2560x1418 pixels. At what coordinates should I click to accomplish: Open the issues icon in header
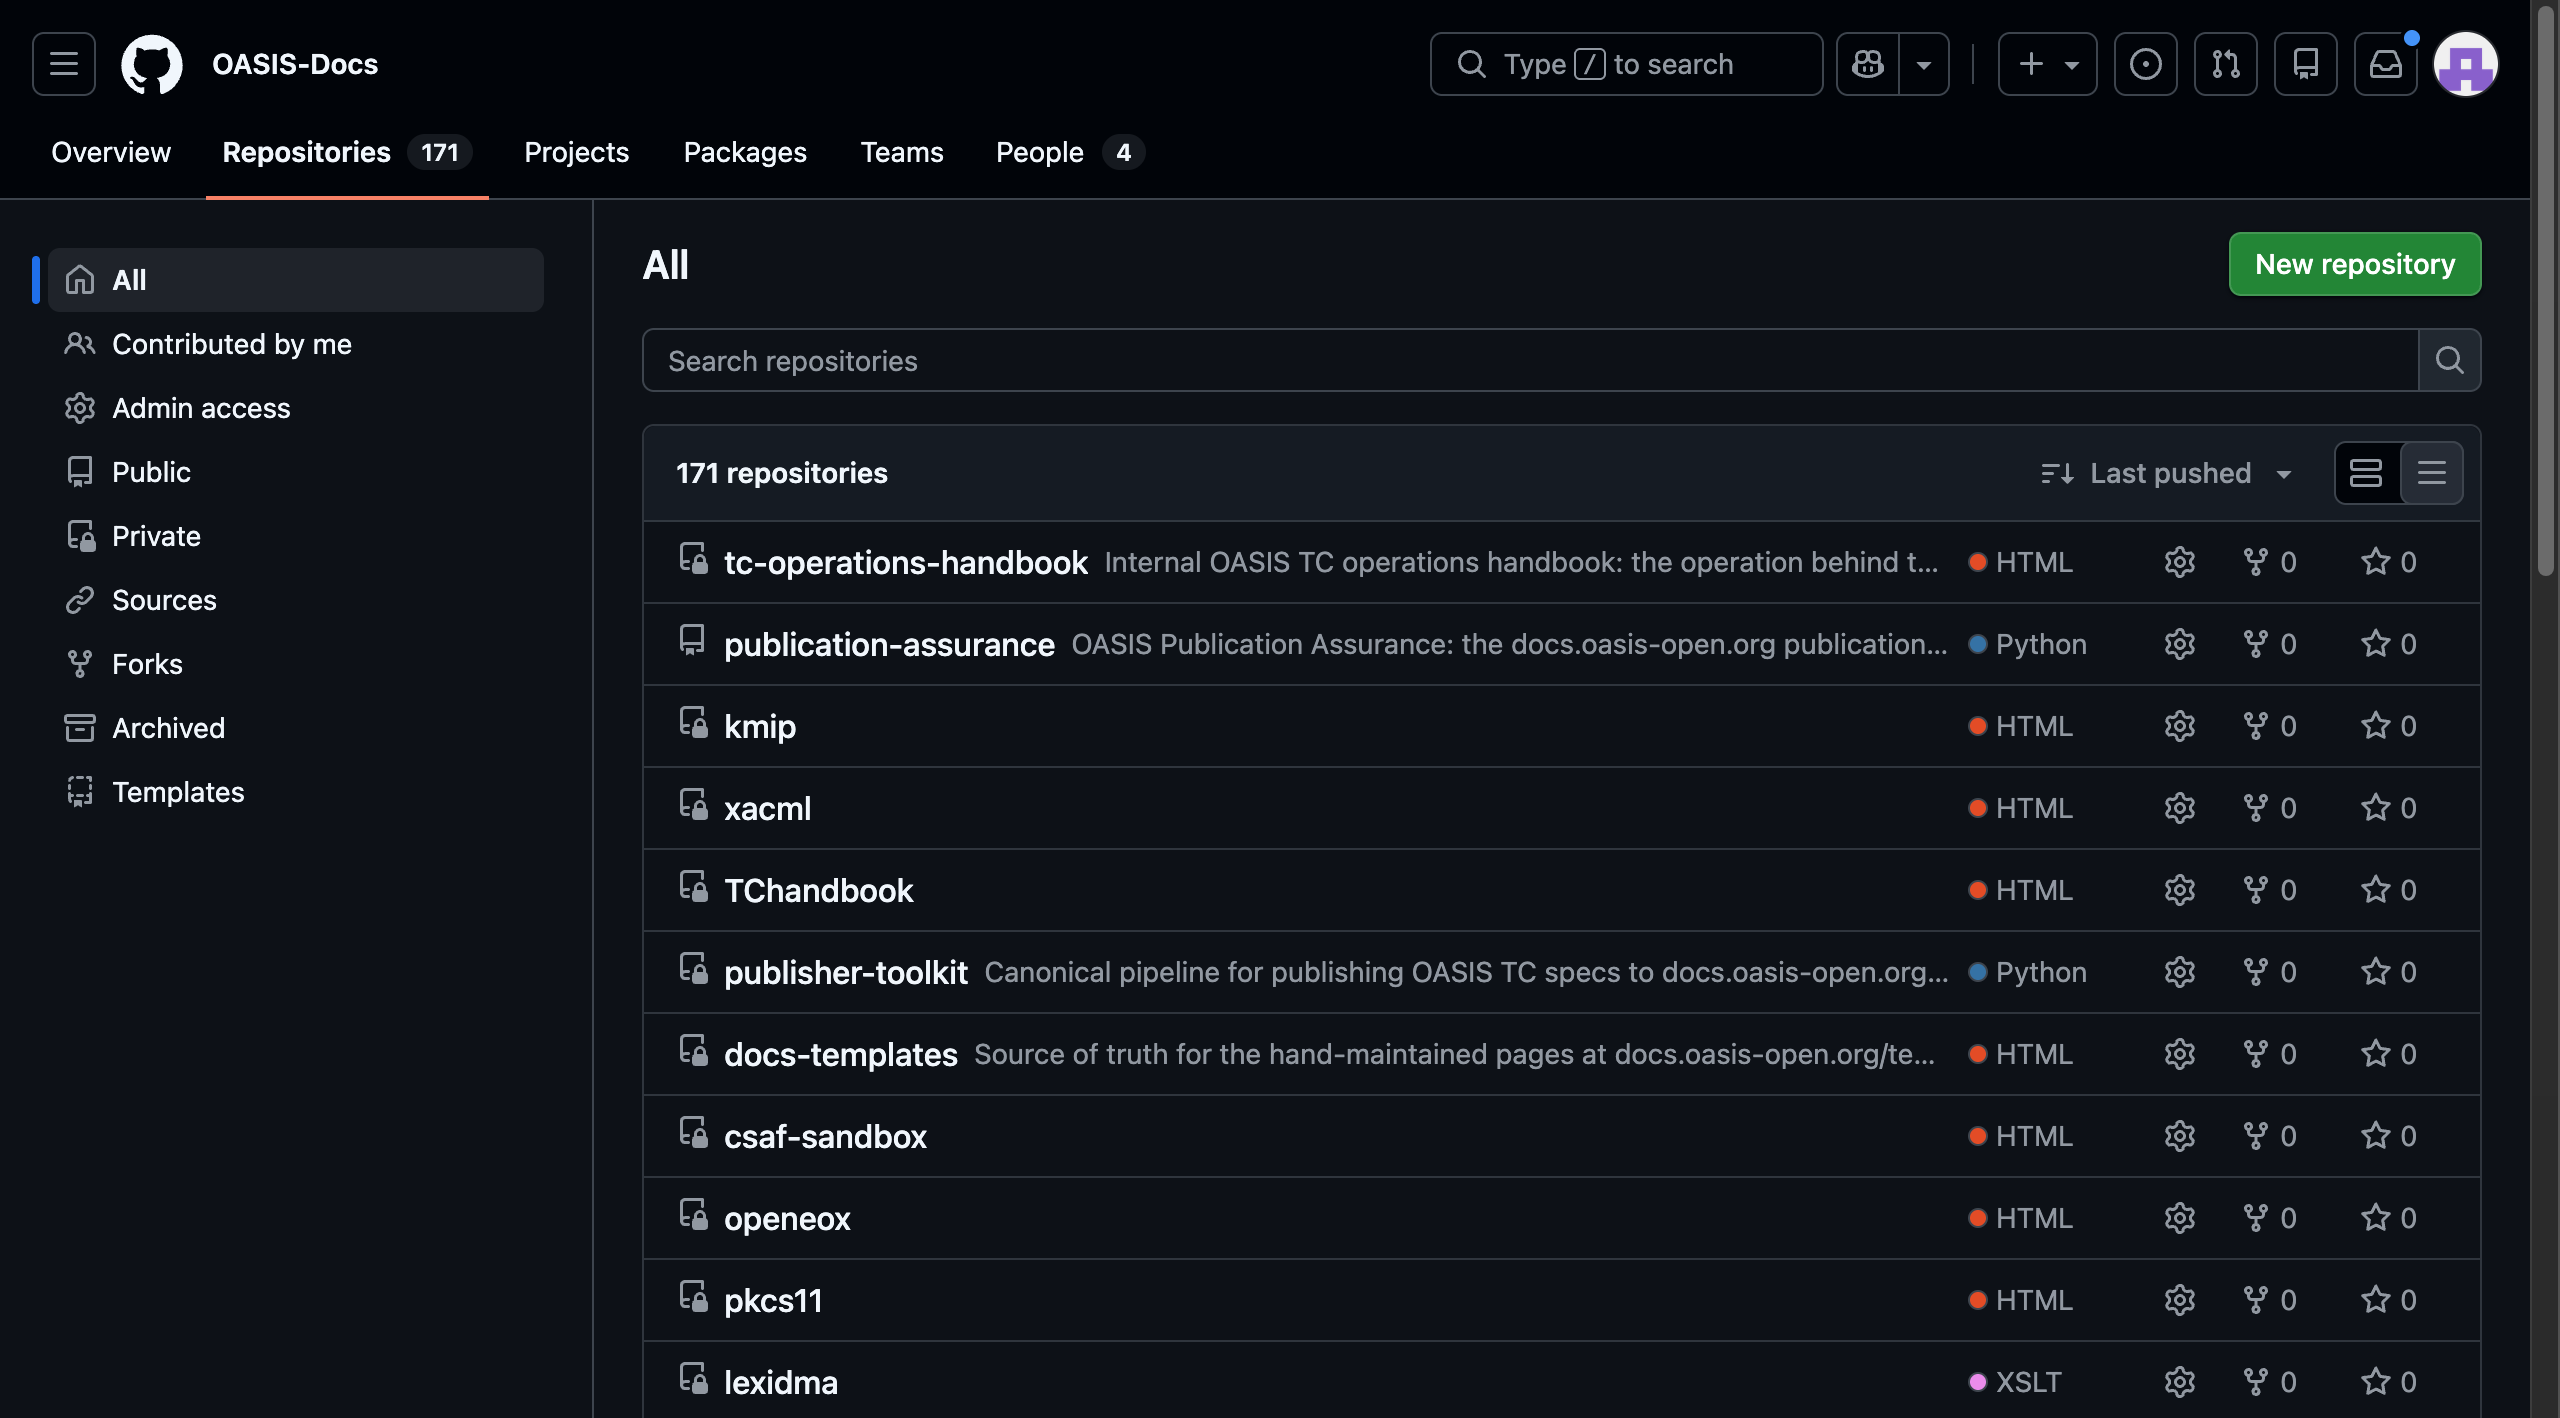tap(2145, 64)
